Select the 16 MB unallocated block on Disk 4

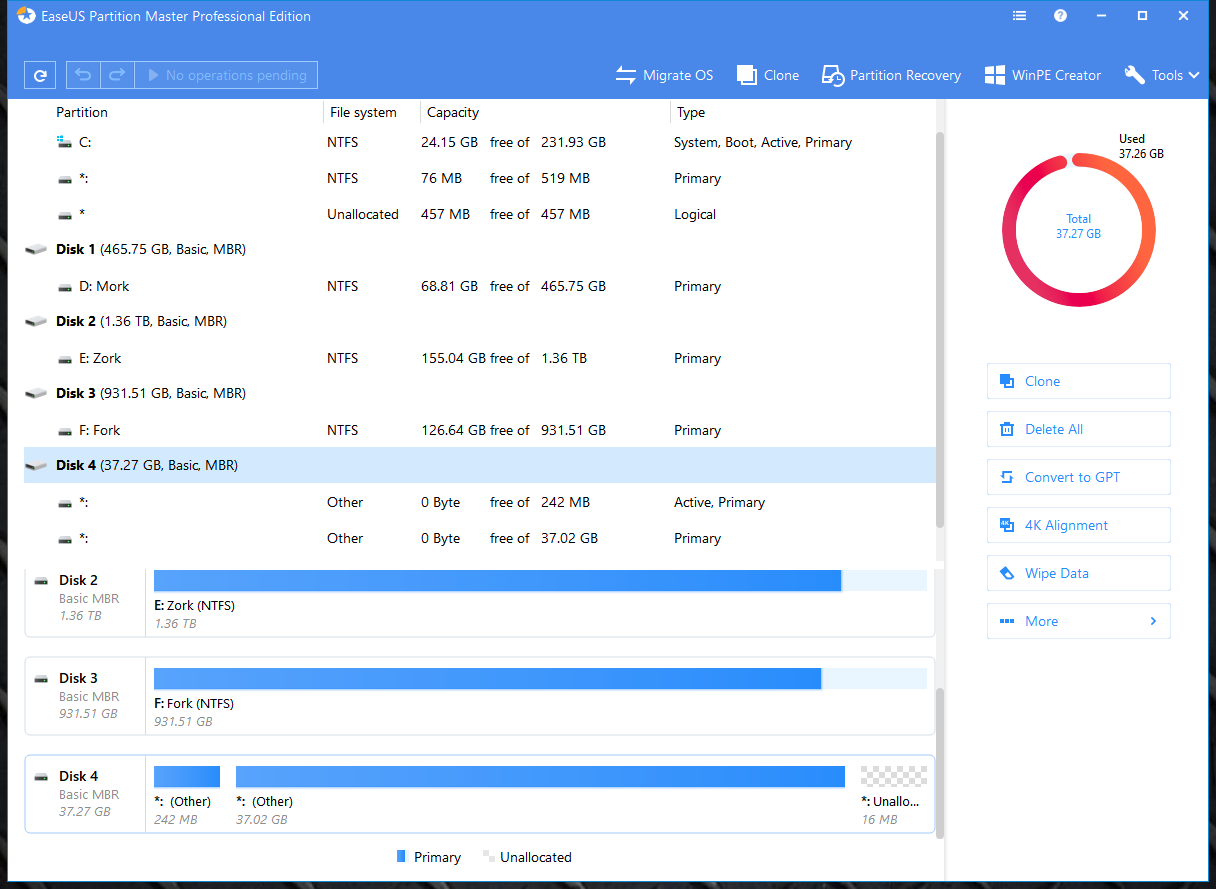[x=893, y=777]
